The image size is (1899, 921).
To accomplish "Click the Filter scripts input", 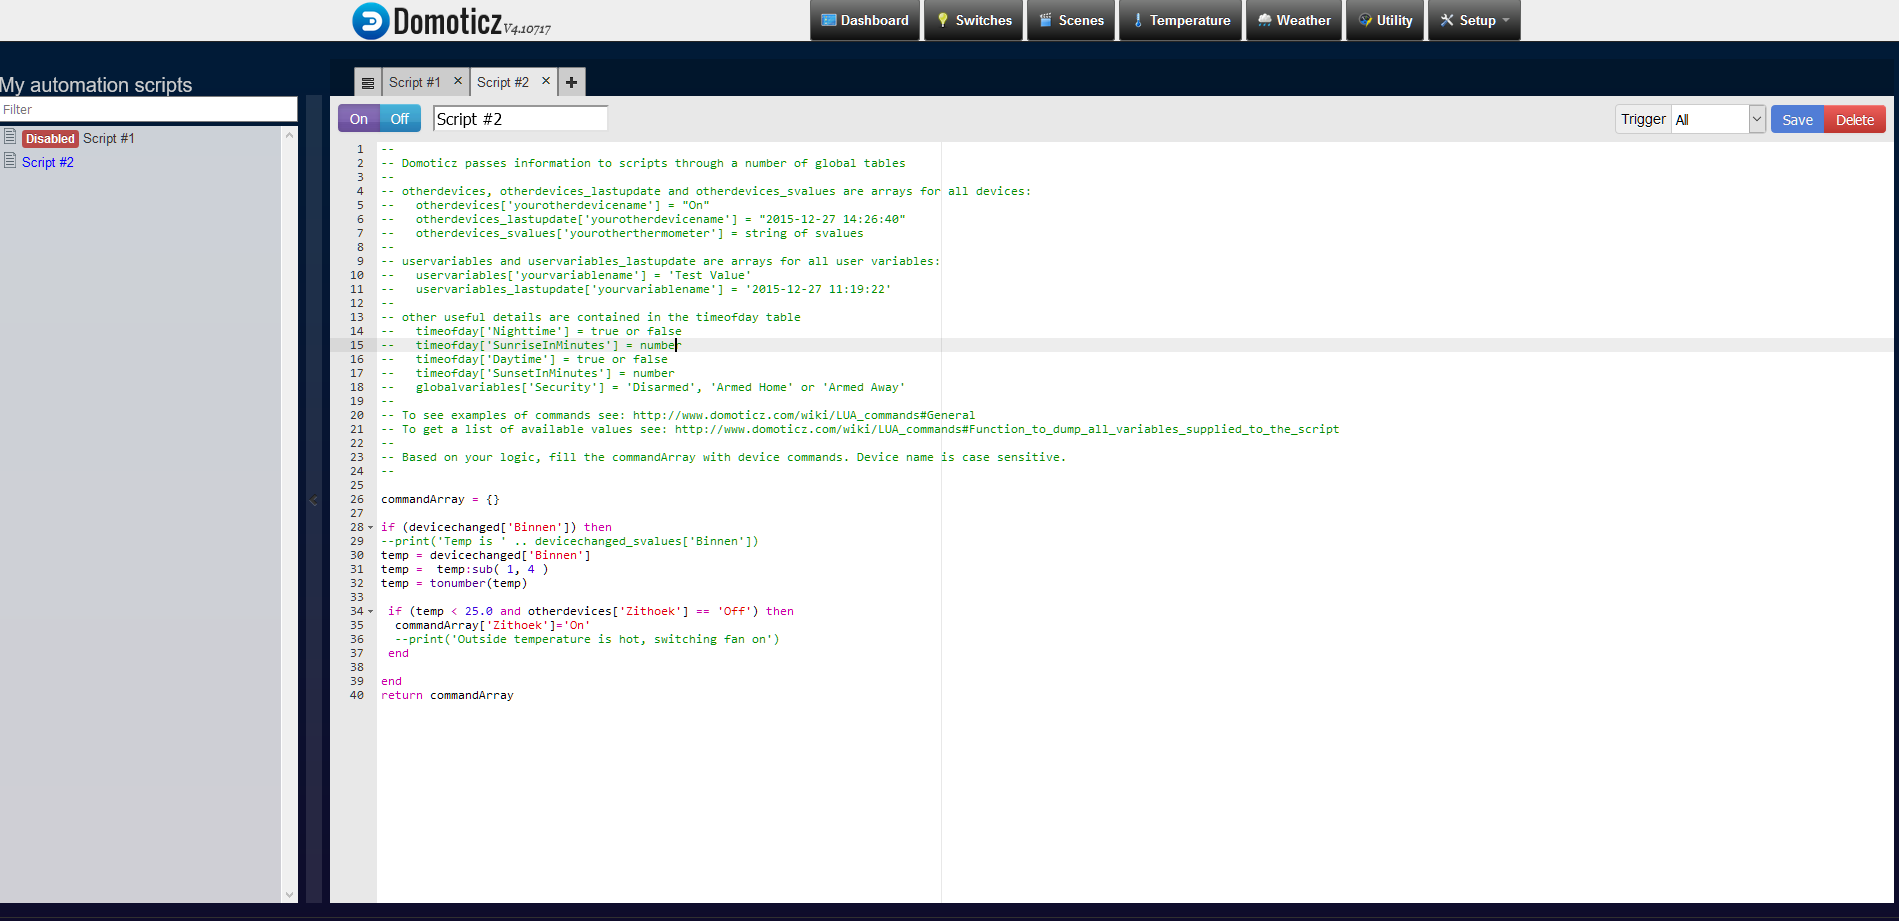I will click(x=148, y=110).
